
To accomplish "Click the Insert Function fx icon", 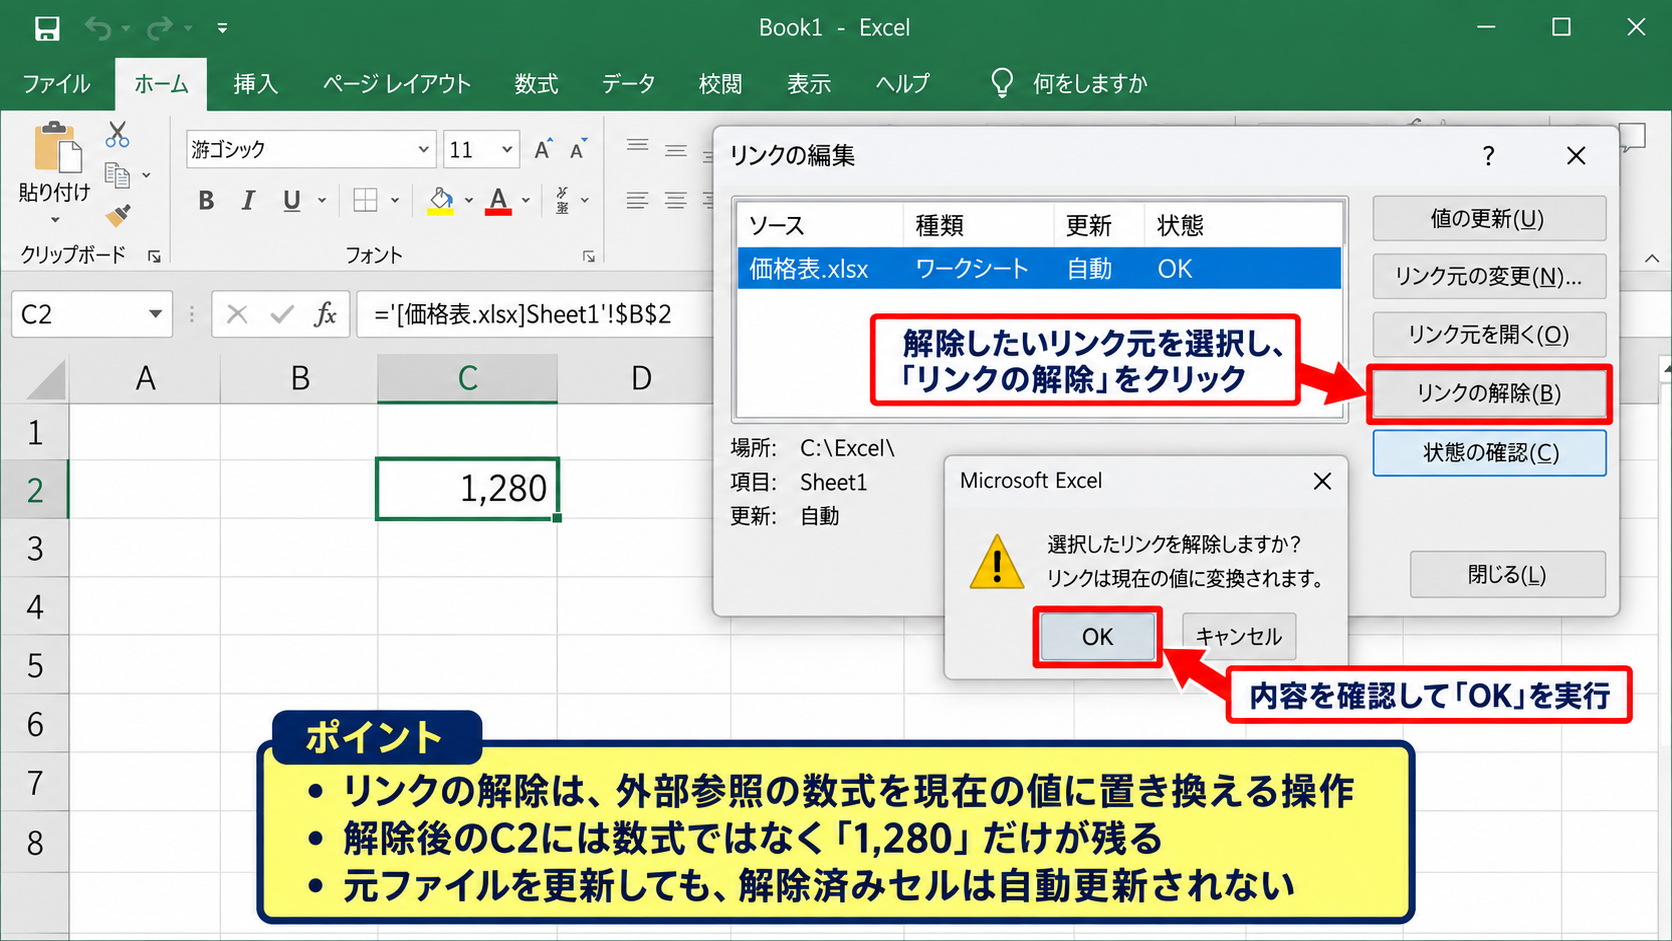I will click(325, 315).
